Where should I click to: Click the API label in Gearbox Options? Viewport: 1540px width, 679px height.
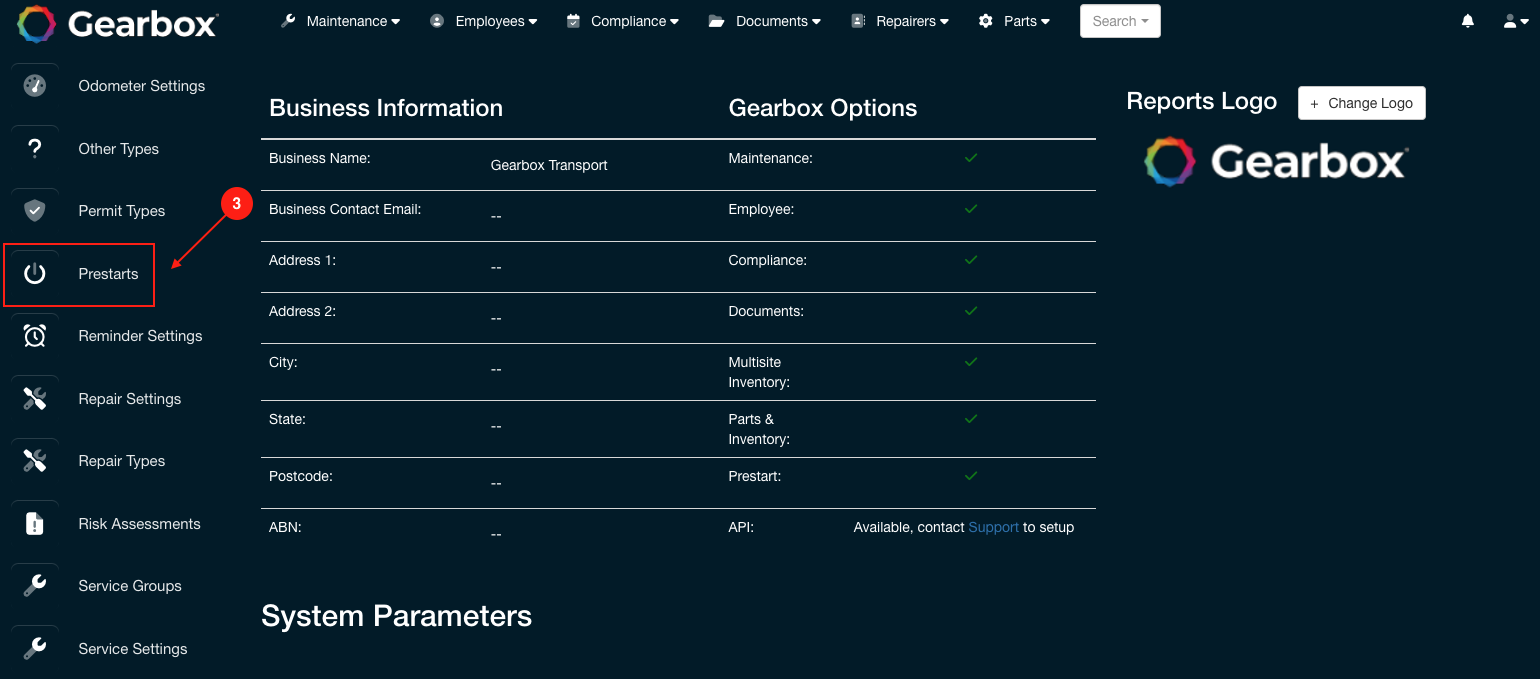point(742,527)
